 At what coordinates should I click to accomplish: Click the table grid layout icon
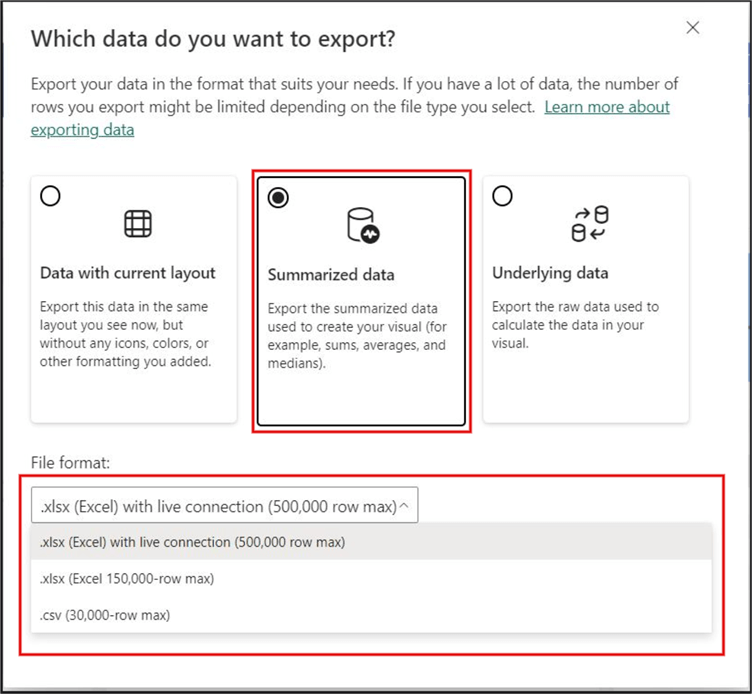point(137,224)
